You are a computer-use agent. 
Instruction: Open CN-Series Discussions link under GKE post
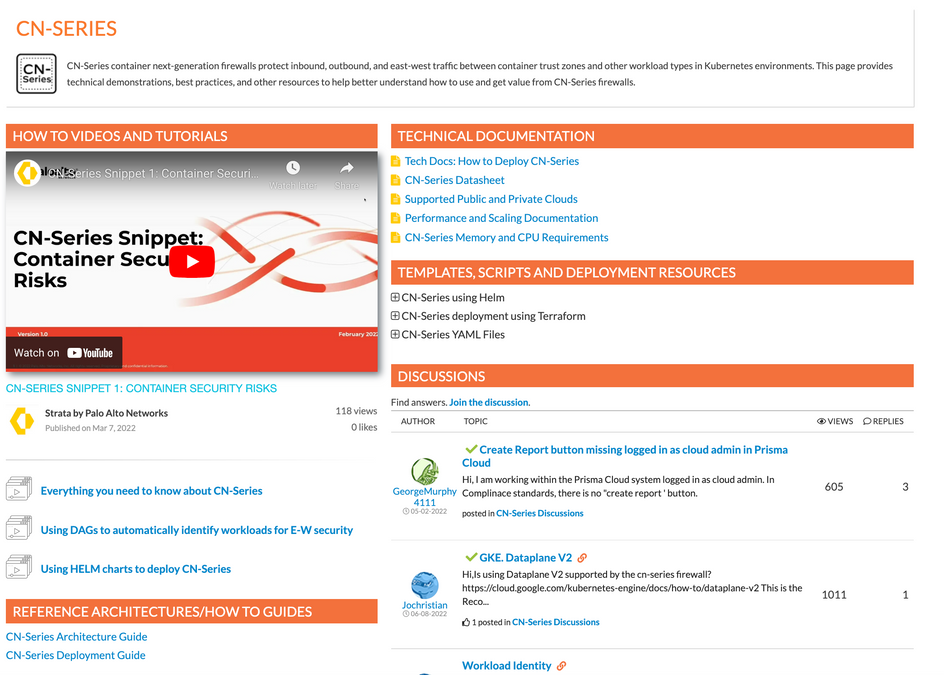tap(556, 622)
